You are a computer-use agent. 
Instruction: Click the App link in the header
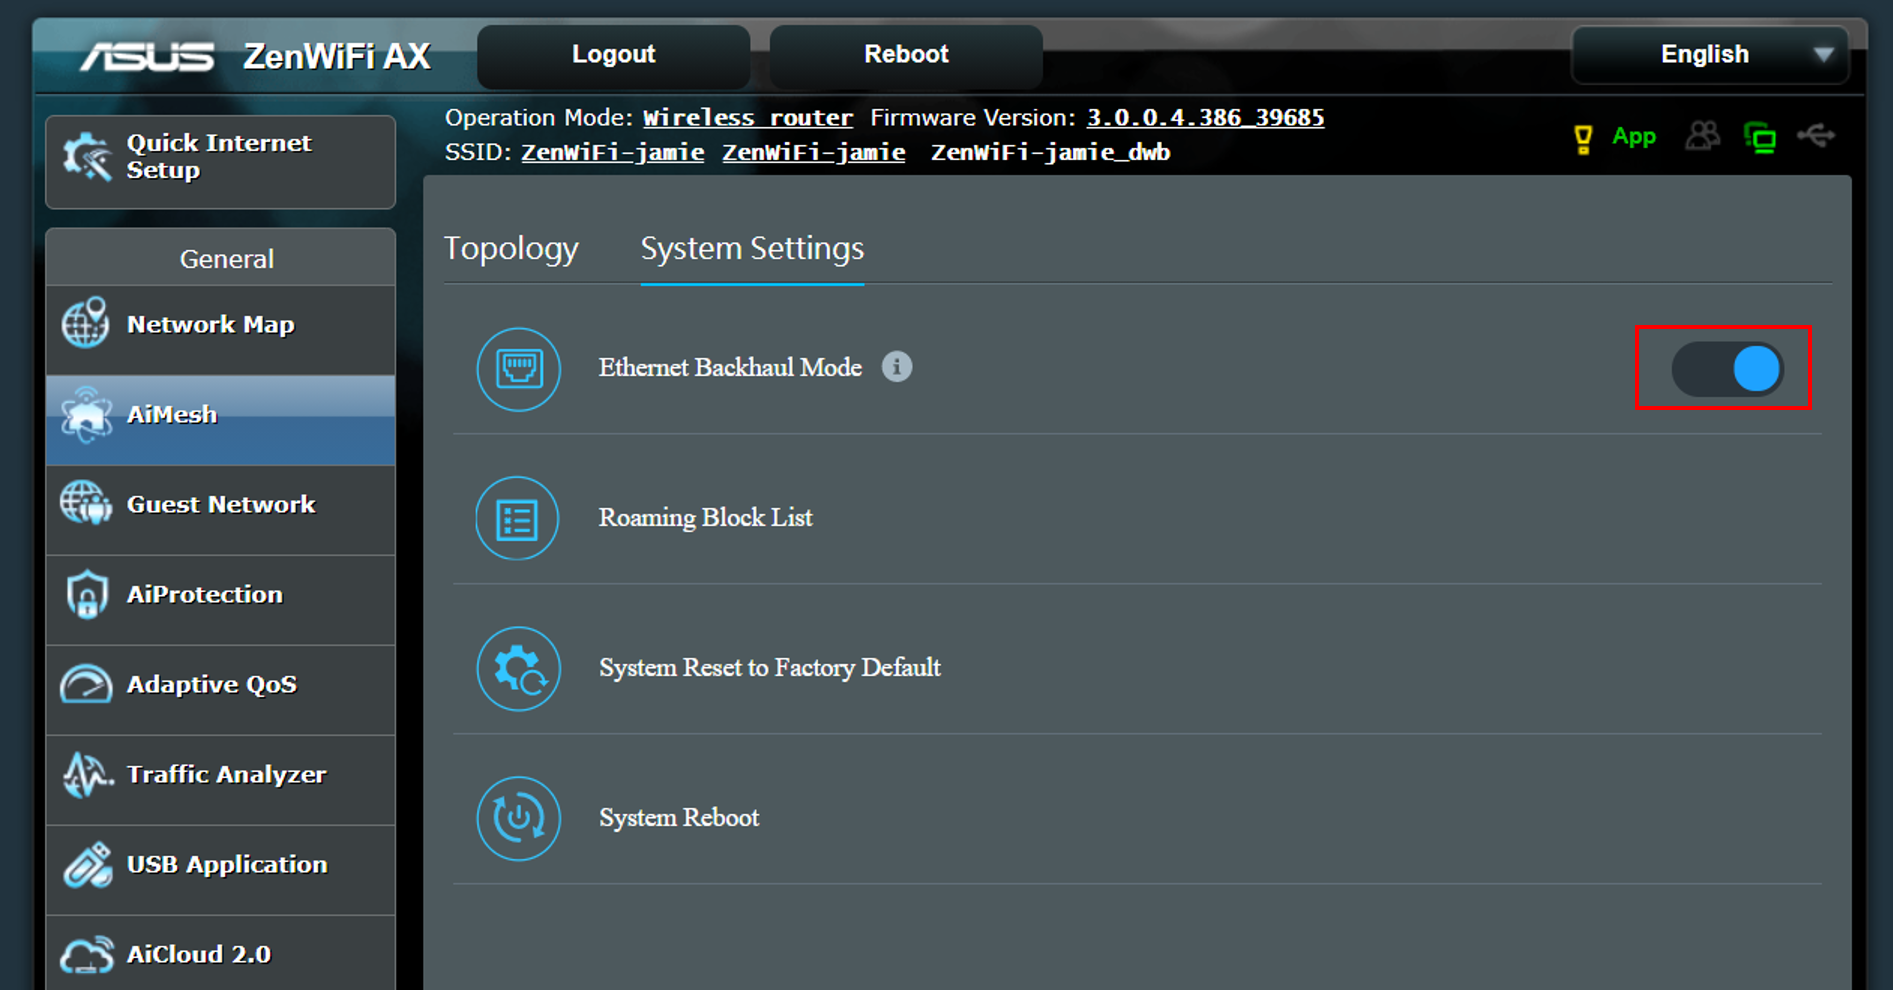(x=1633, y=137)
